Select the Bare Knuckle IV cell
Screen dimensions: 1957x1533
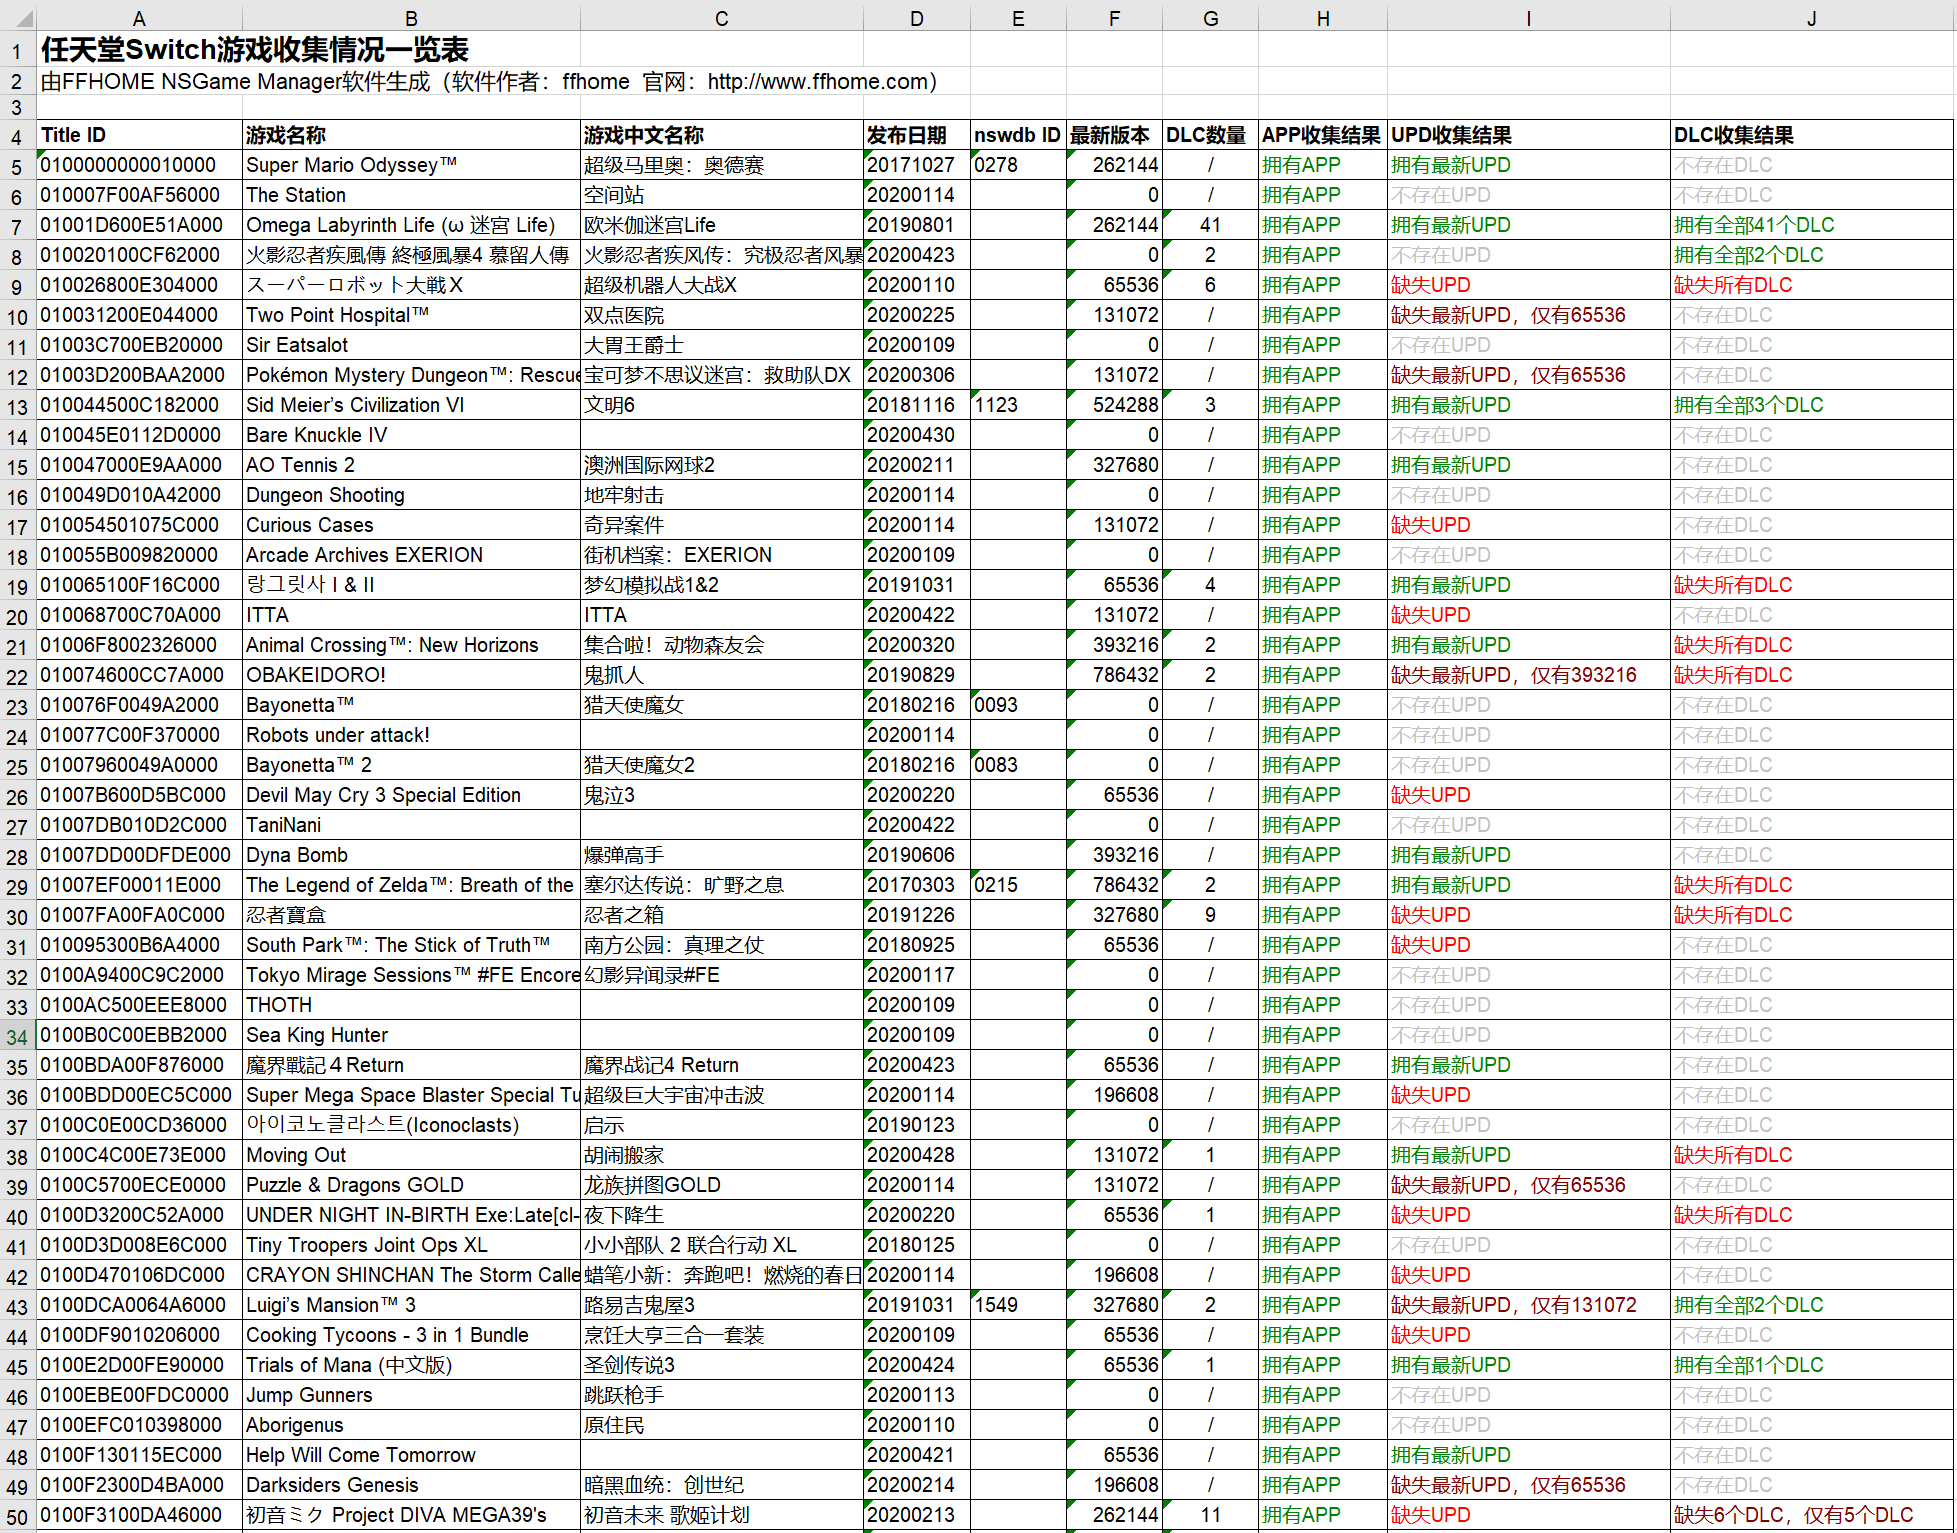coord(412,435)
